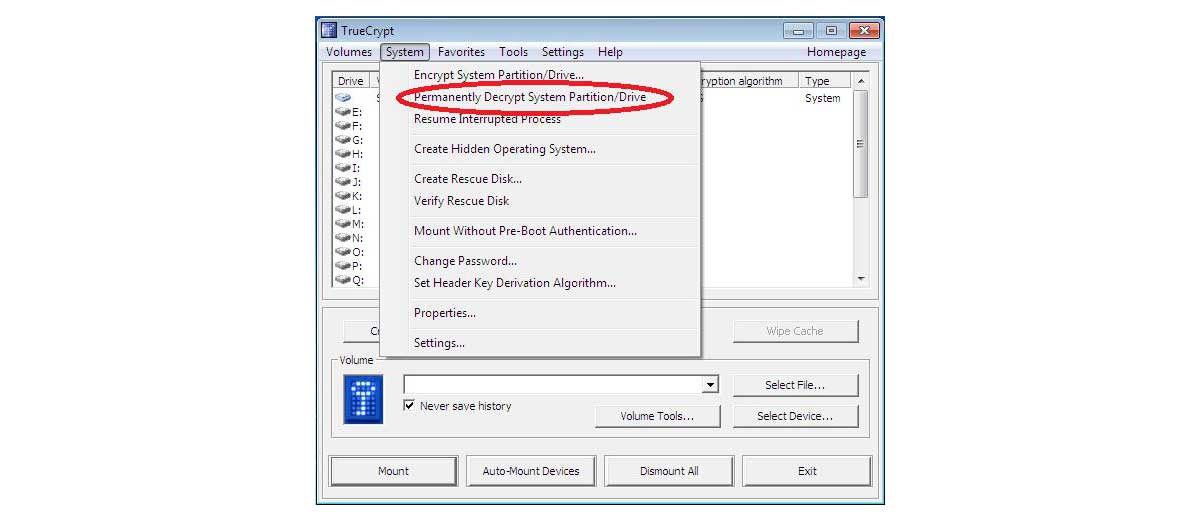
Task: Open the Tools menu
Action: click(x=513, y=52)
